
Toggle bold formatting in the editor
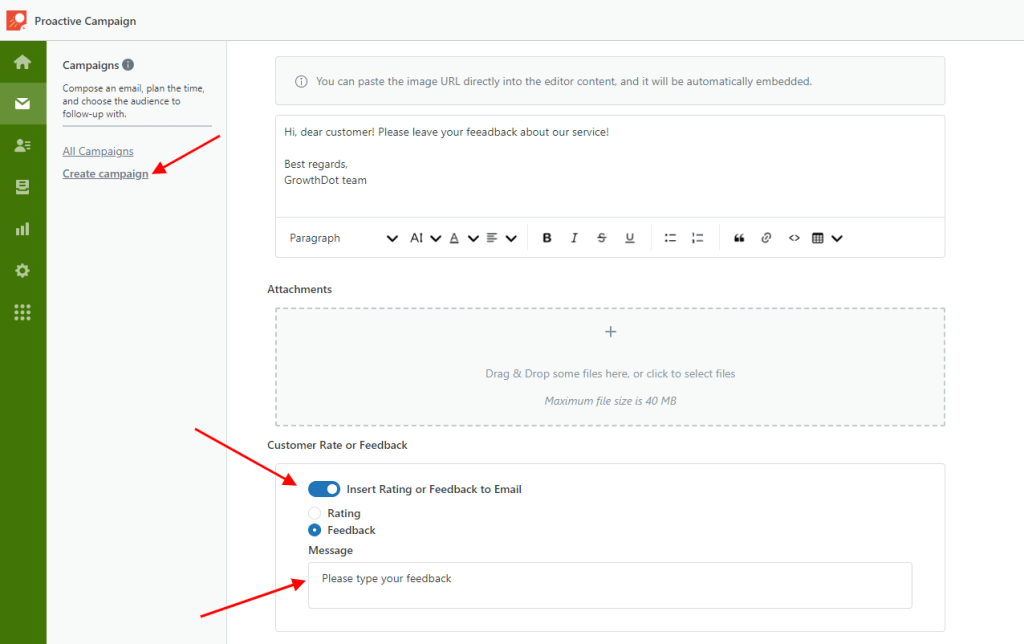[x=547, y=238]
